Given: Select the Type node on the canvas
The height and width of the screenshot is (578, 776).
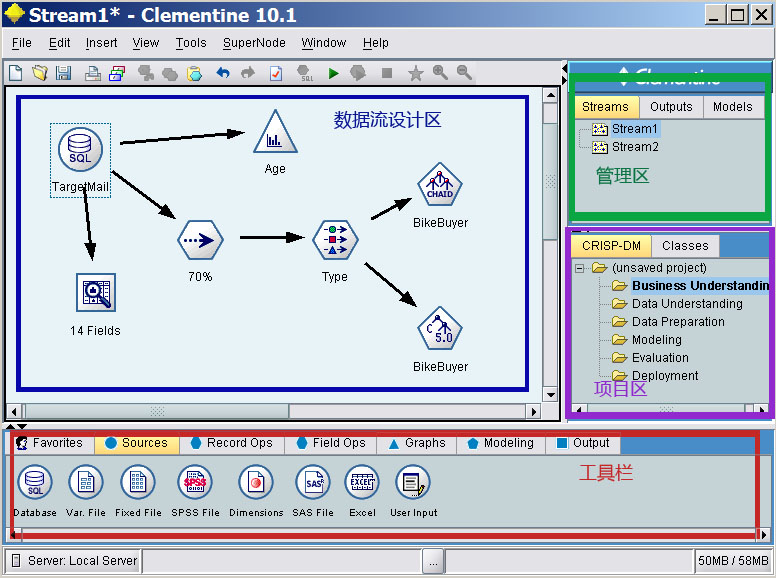Looking at the screenshot, I should tap(335, 241).
